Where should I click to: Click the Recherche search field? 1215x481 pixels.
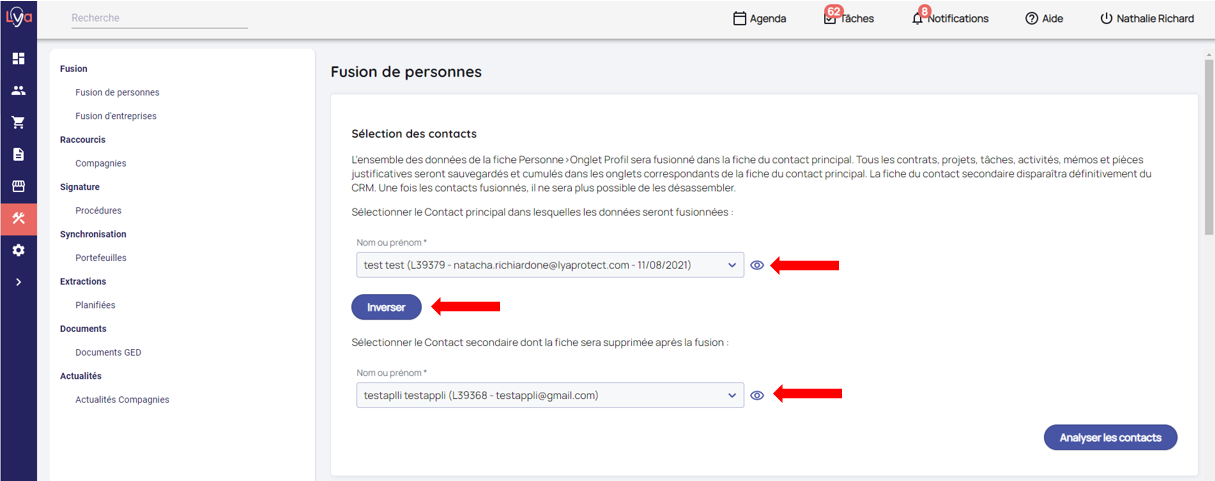click(159, 18)
